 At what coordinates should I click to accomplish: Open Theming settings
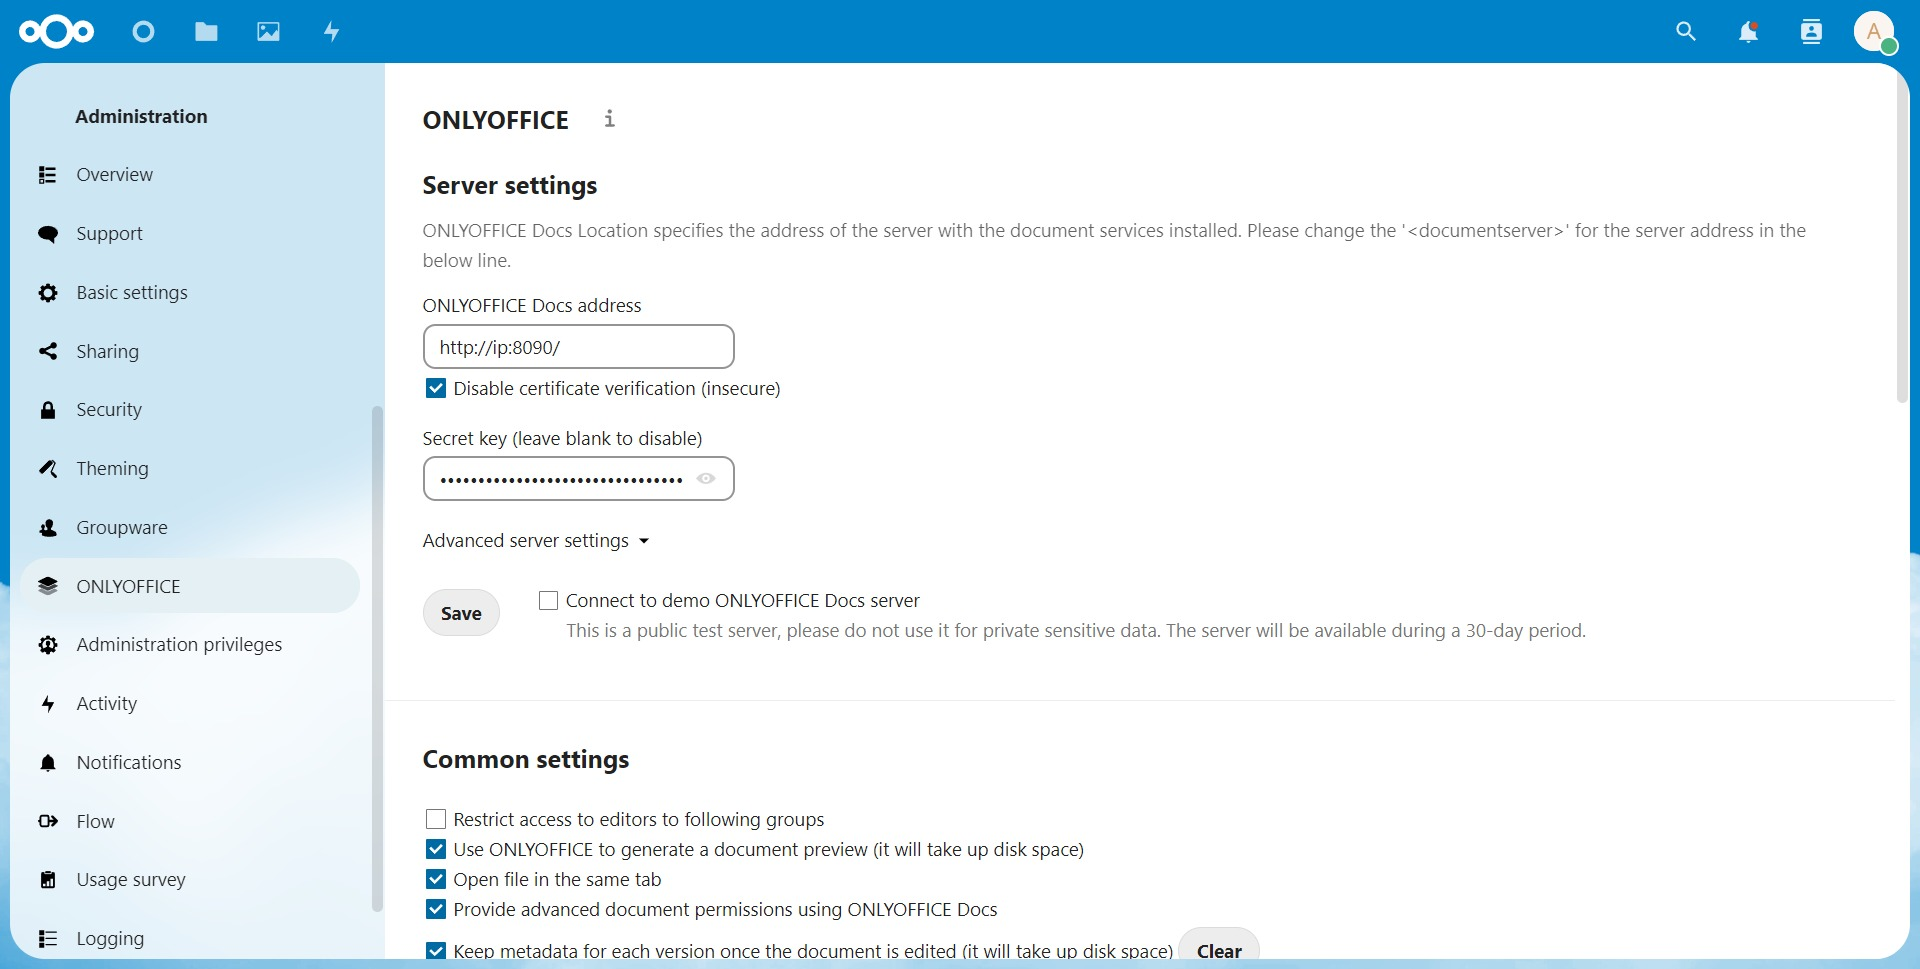pyautogui.click(x=190, y=468)
